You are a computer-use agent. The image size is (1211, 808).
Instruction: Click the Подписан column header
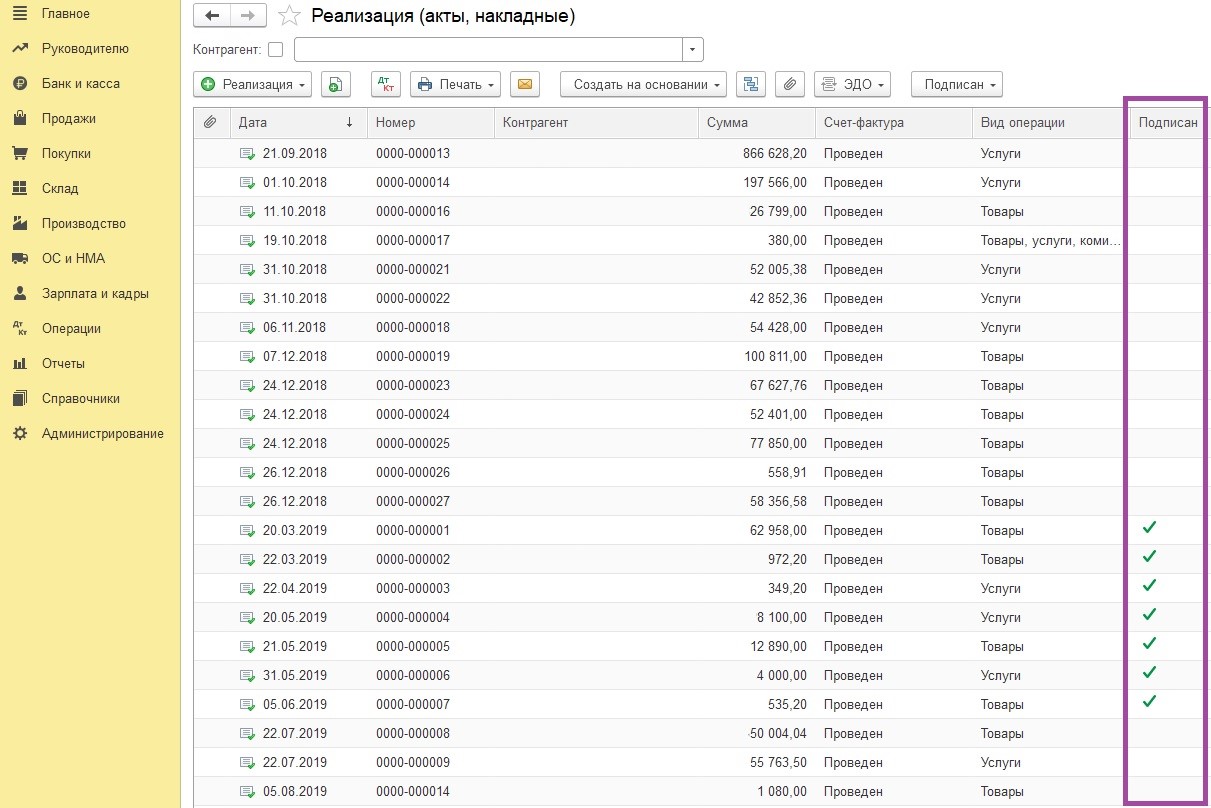(x=1167, y=123)
